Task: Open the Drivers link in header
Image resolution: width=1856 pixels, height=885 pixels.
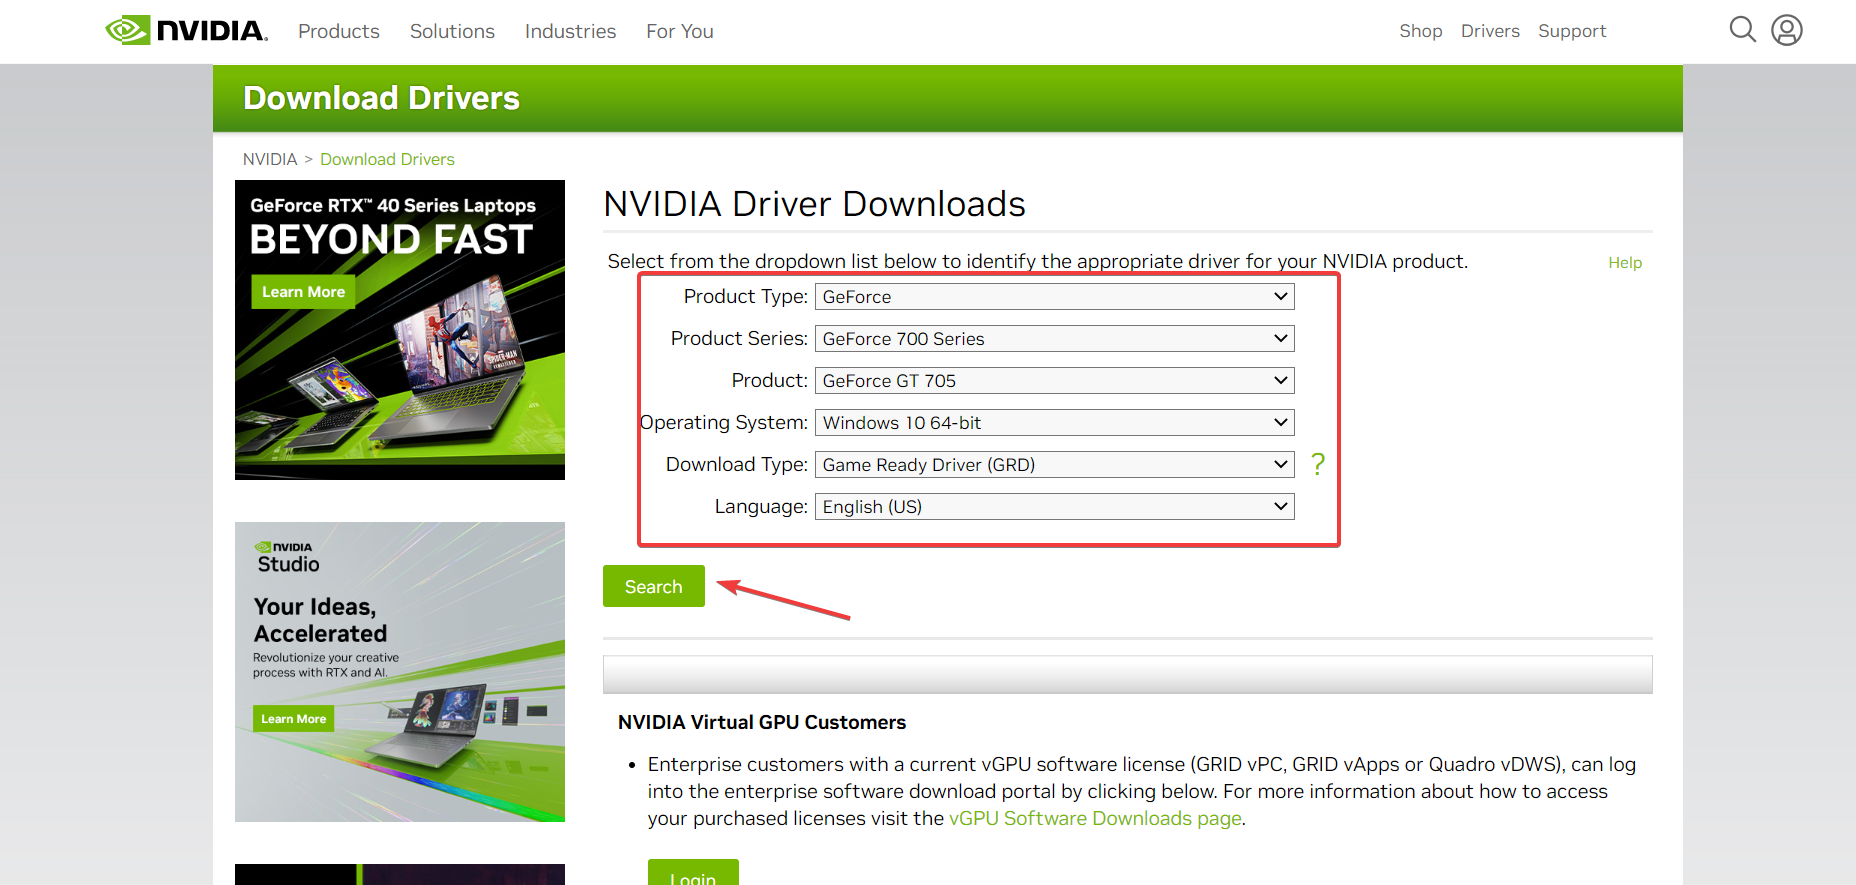Action: tap(1490, 31)
